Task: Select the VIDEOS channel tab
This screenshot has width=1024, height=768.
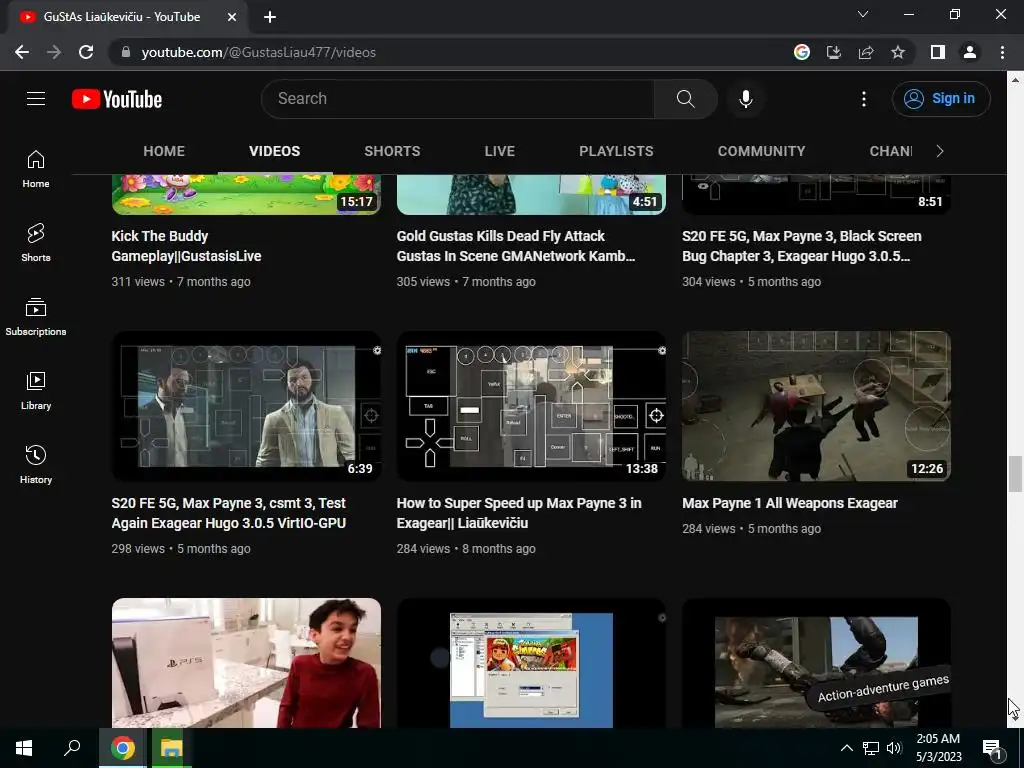Action: (x=274, y=151)
